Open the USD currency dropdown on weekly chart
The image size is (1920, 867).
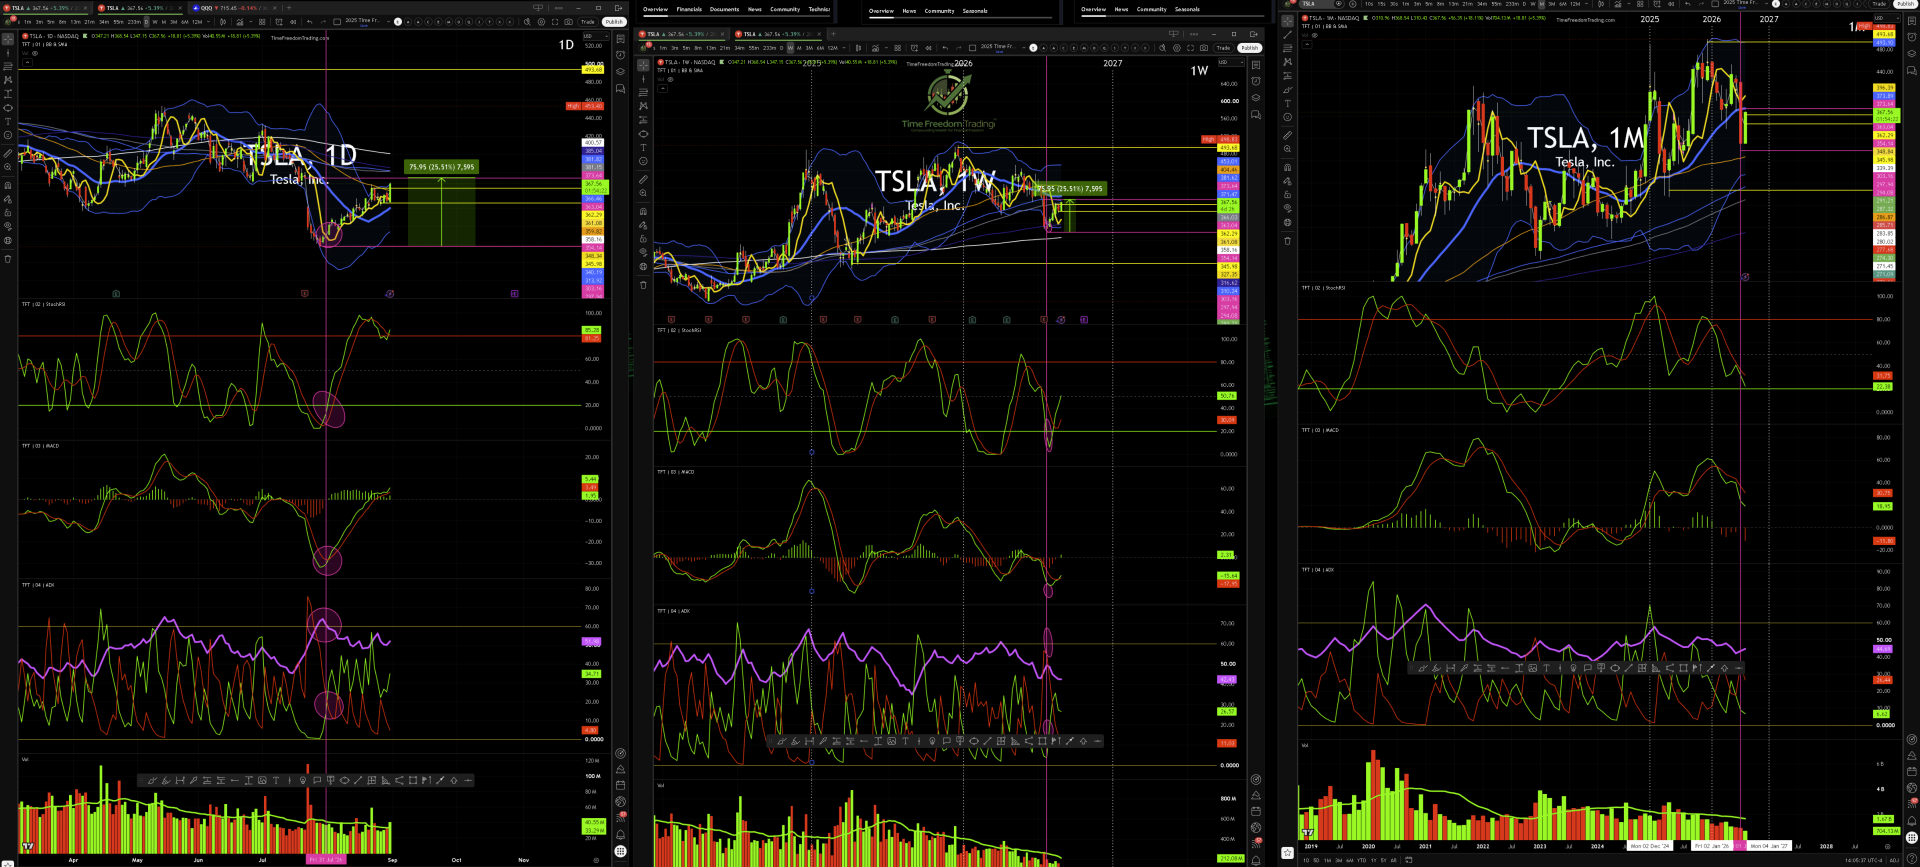click(1231, 62)
